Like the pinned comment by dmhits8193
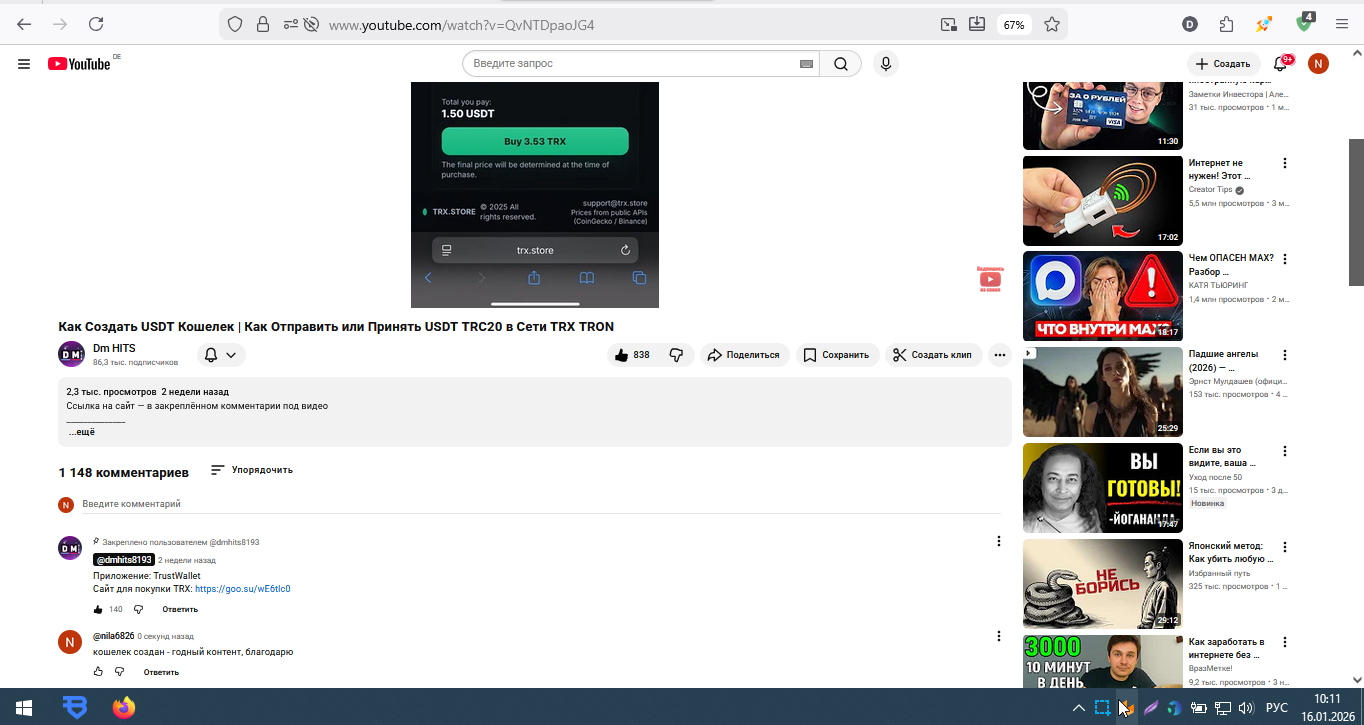1364x725 pixels. point(98,609)
